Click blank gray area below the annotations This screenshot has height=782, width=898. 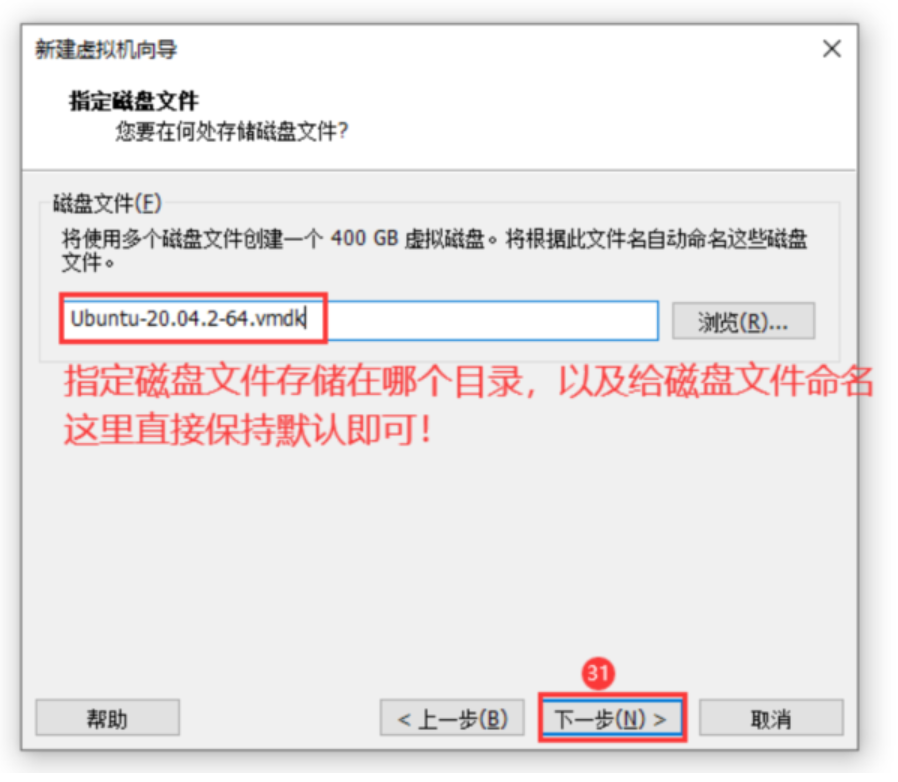[439, 561]
